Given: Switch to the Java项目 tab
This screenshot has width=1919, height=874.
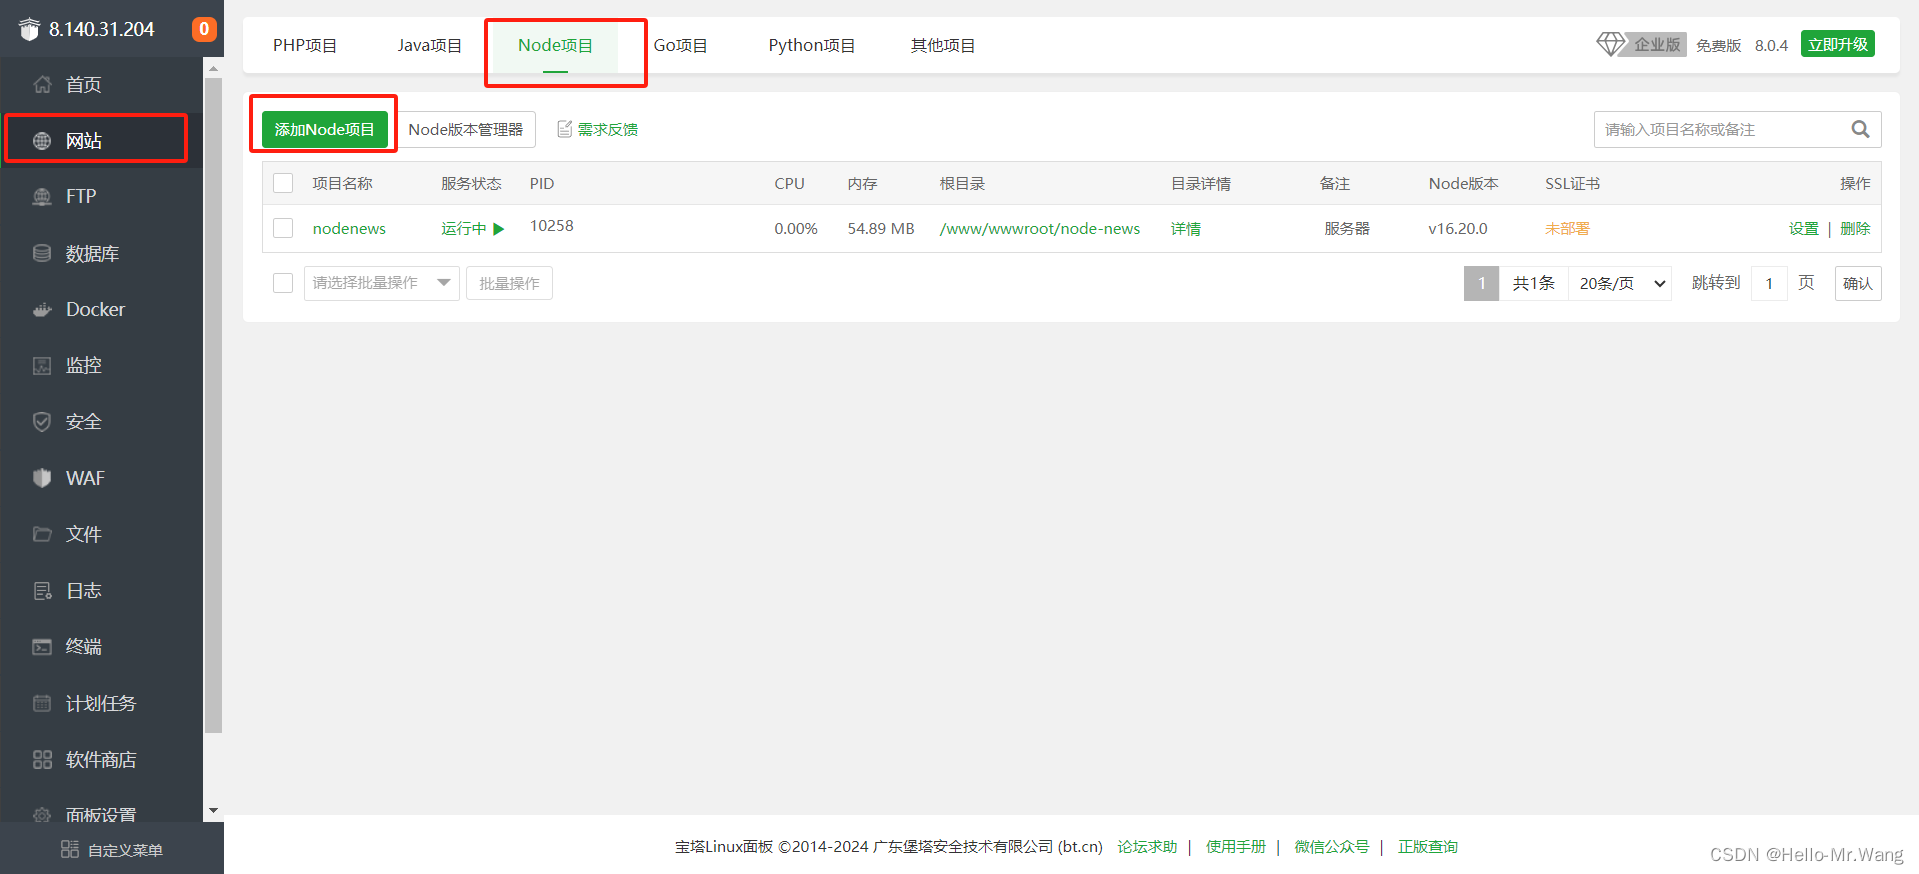Looking at the screenshot, I should point(430,45).
